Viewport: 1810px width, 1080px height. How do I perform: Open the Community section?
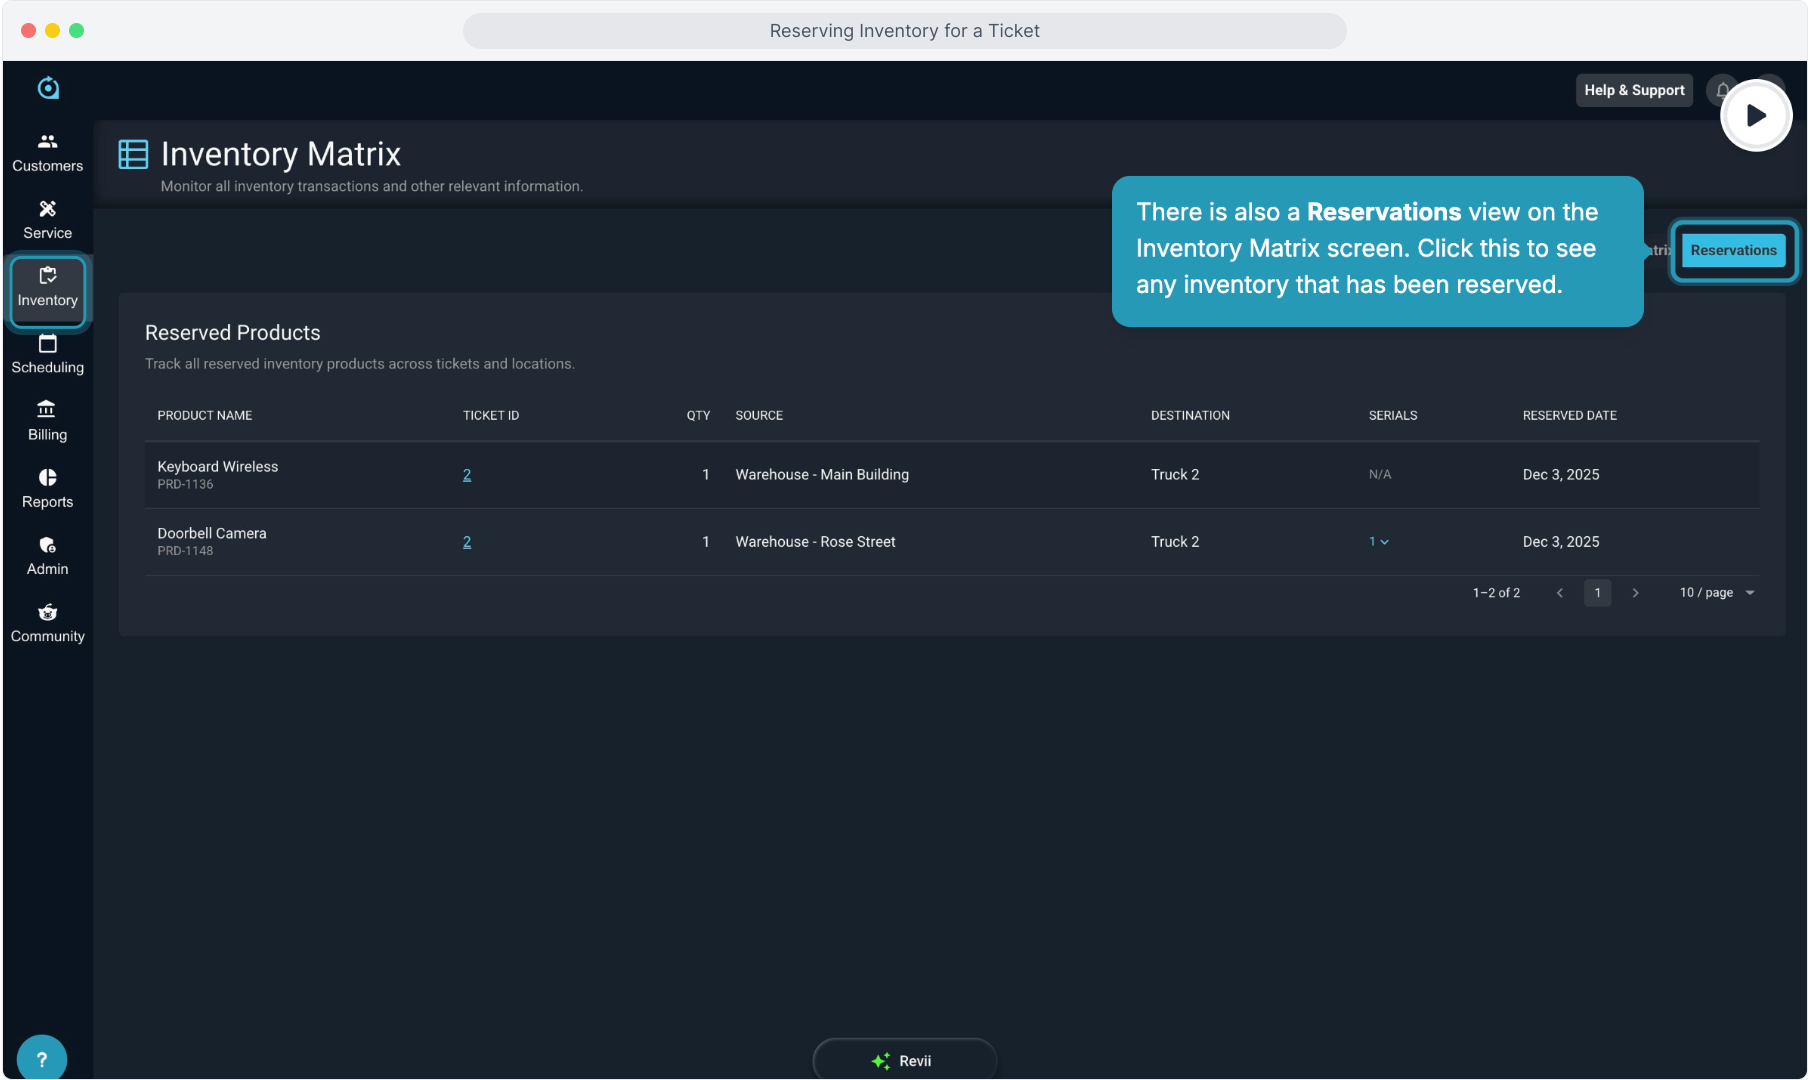coord(47,623)
